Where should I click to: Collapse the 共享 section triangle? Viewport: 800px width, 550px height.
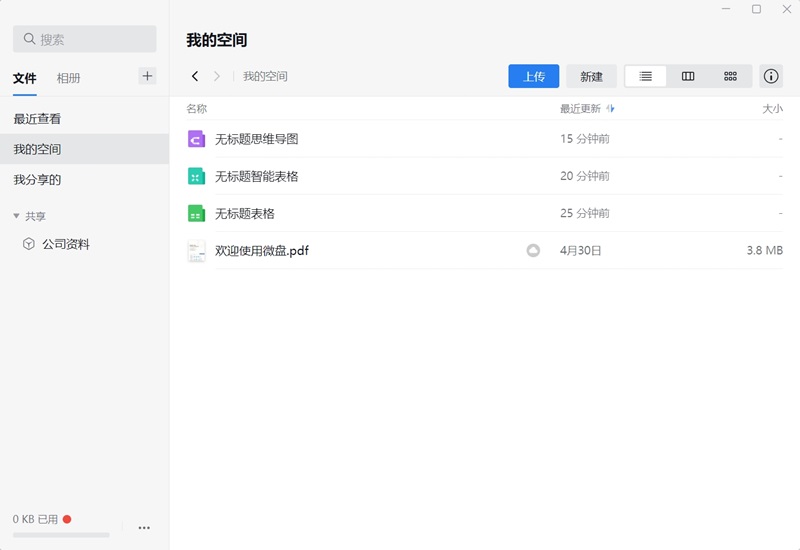pyautogui.click(x=16, y=216)
